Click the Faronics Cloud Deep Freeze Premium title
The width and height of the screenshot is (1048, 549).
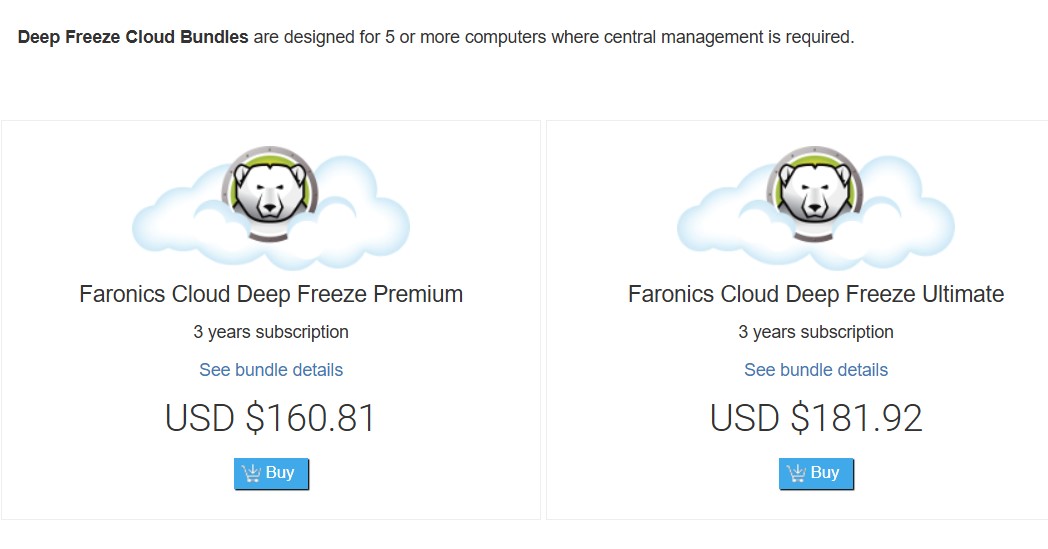point(271,294)
